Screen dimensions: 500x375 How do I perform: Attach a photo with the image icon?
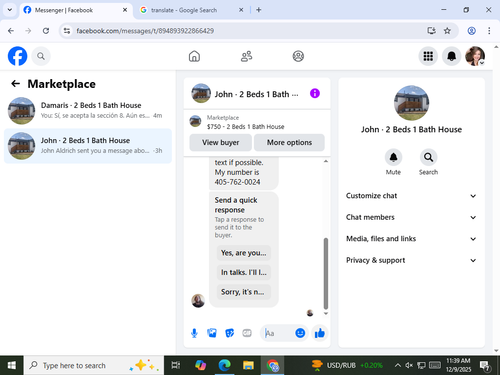tap(212, 333)
